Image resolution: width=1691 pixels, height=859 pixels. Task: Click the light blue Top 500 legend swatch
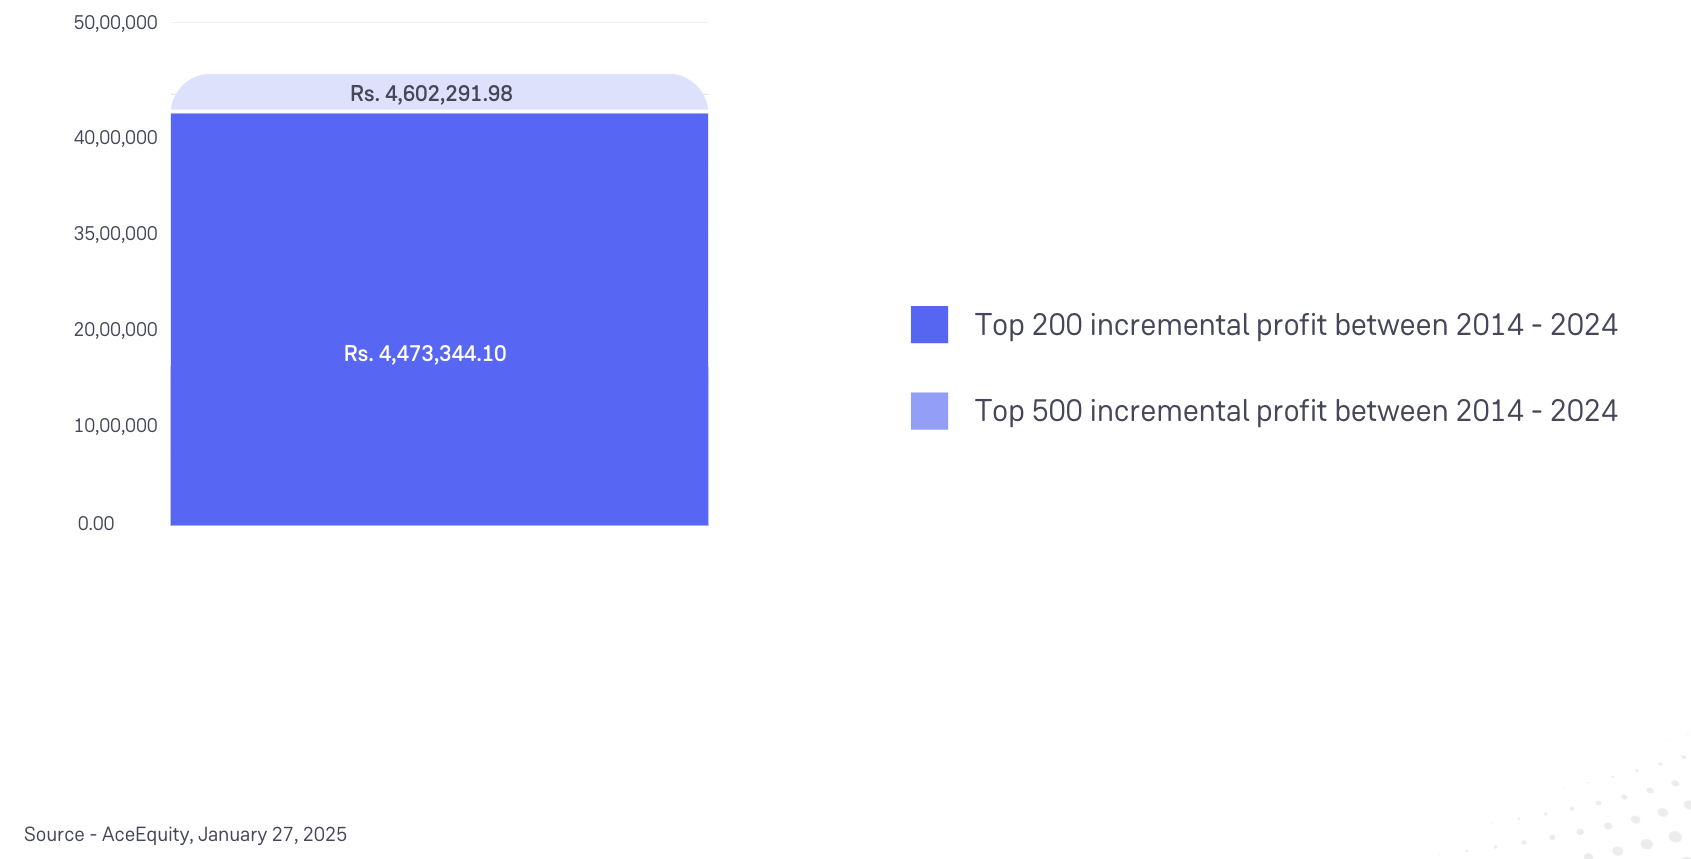[929, 411]
